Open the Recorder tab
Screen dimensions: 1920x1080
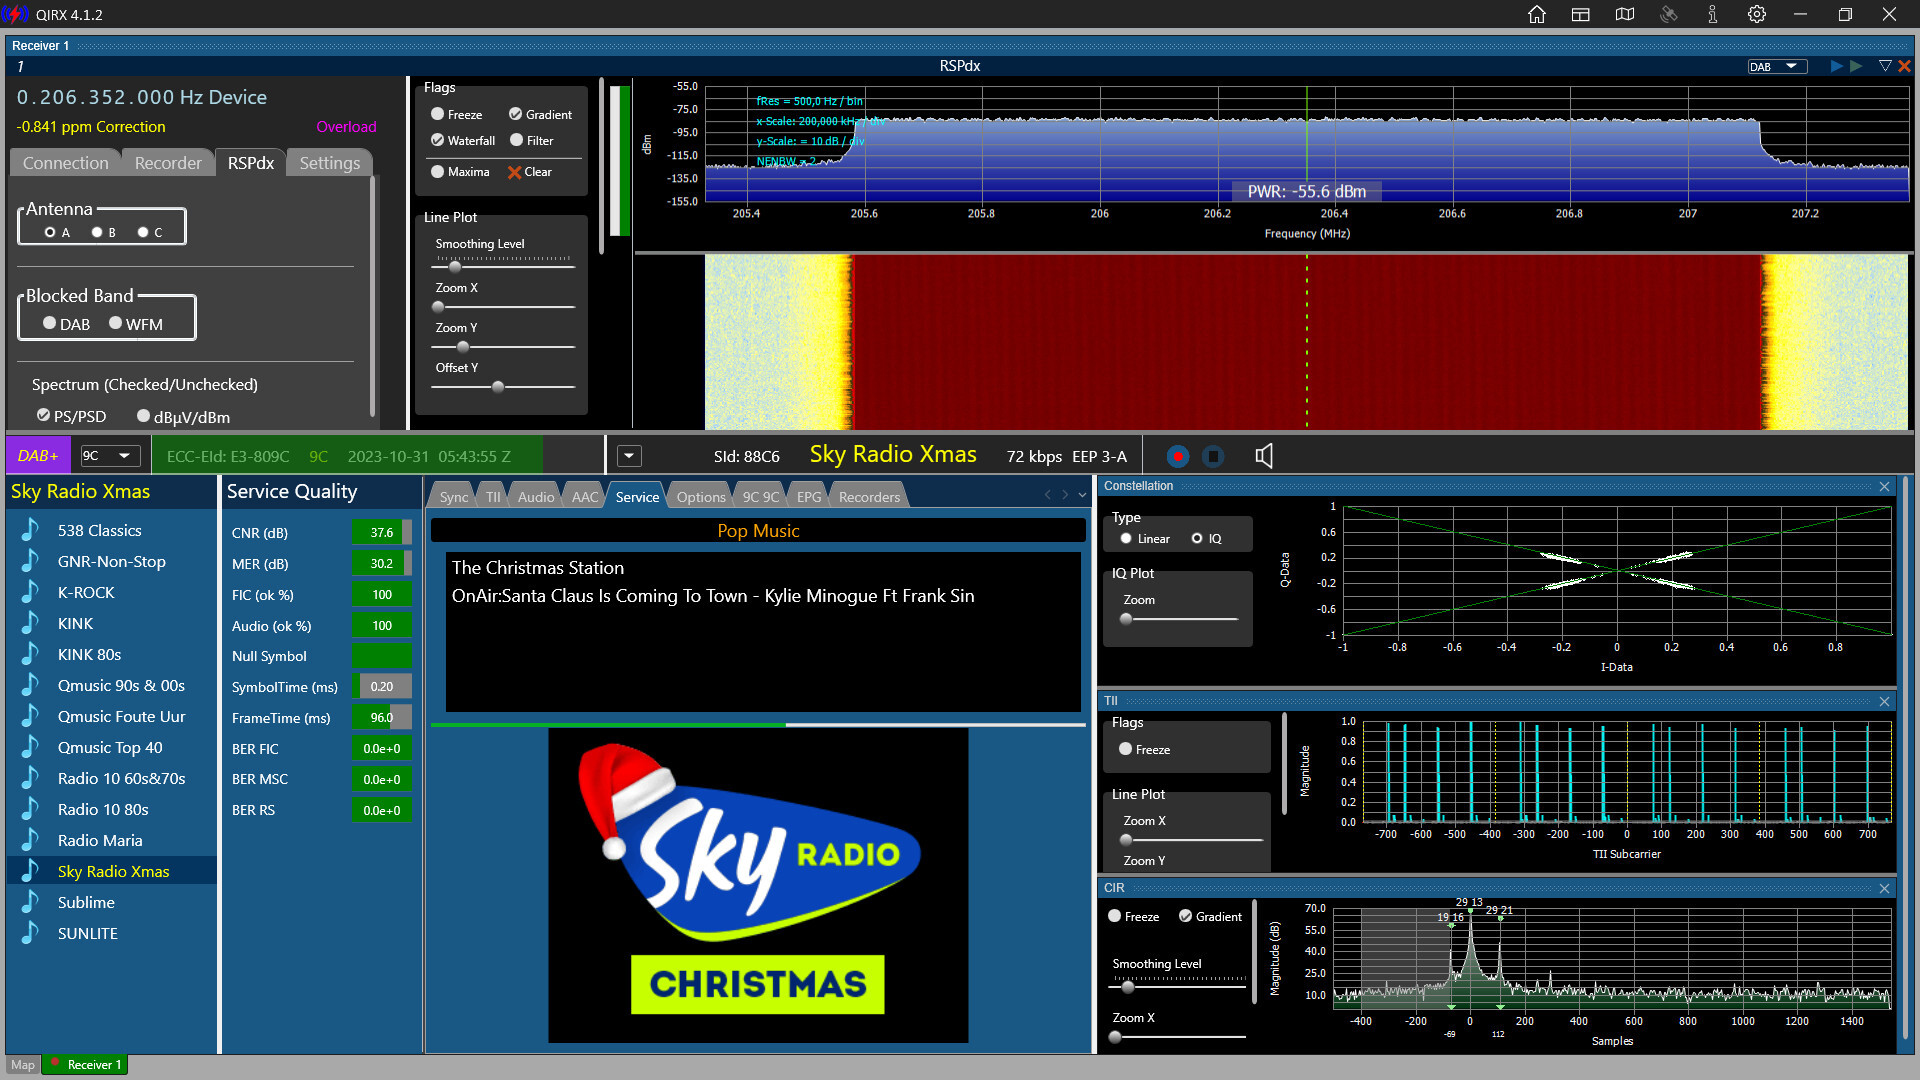point(168,163)
